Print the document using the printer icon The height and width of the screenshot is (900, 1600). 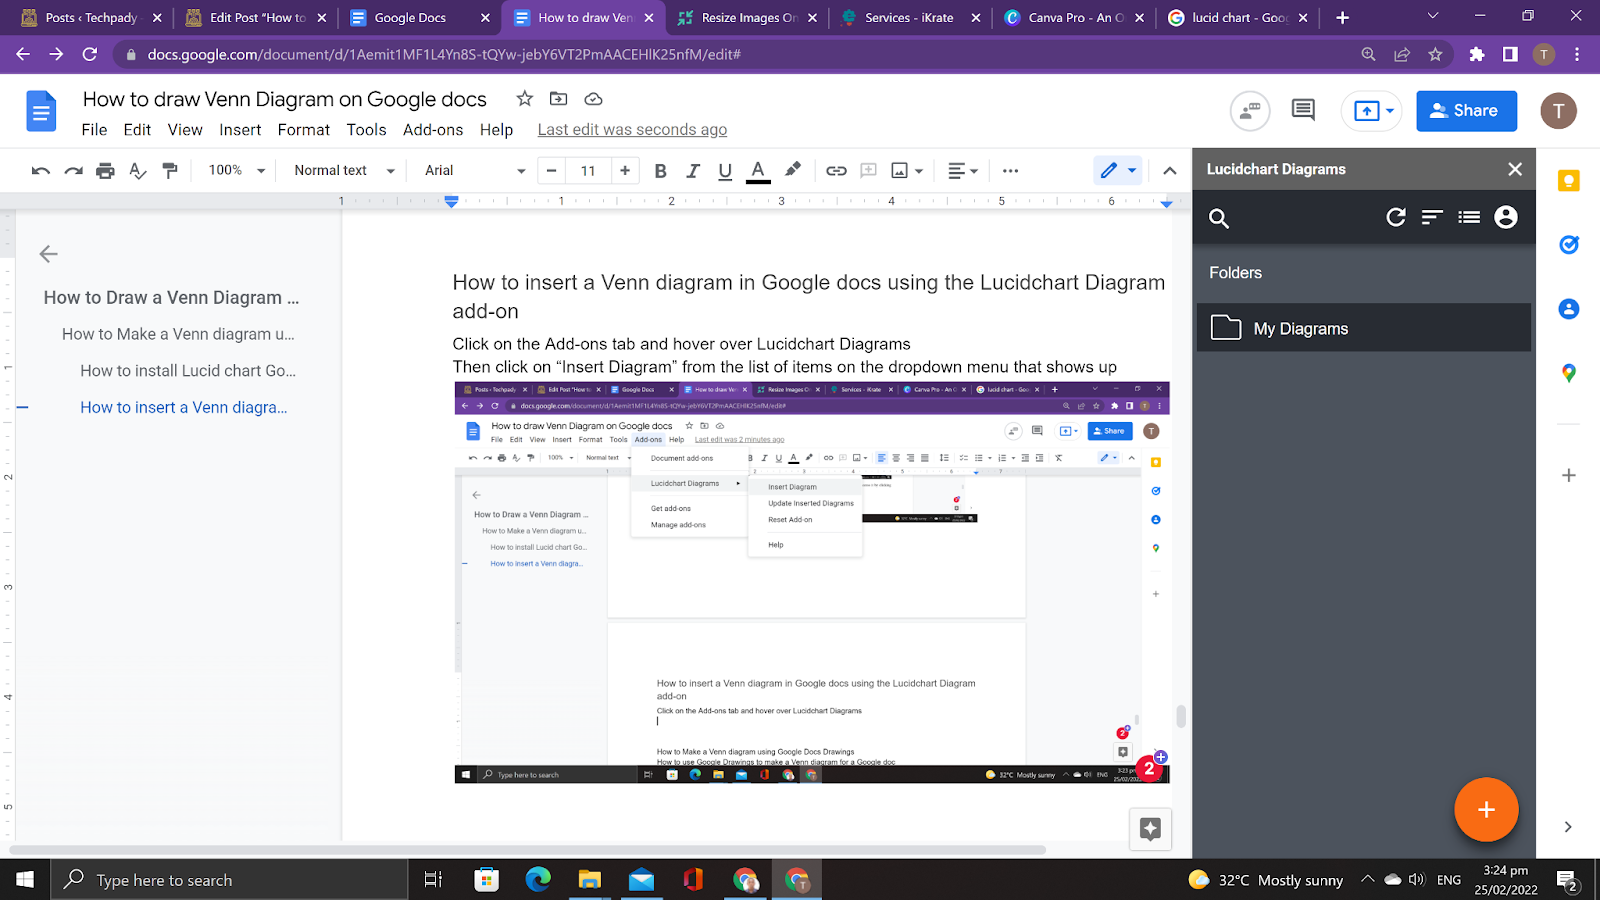click(x=105, y=171)
